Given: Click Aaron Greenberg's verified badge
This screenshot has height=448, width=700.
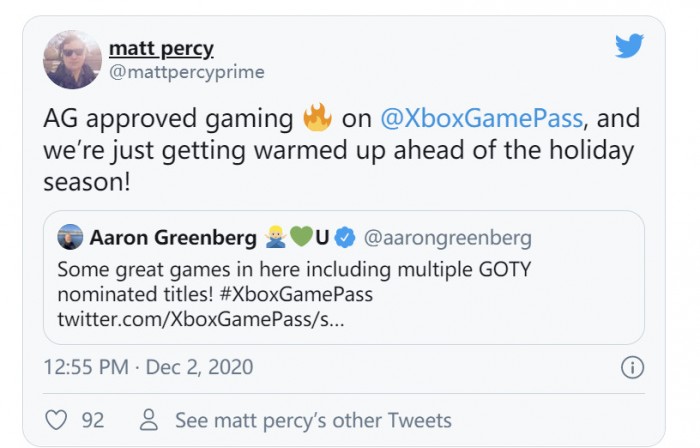Looking at the screenshot, I should 345,238.
